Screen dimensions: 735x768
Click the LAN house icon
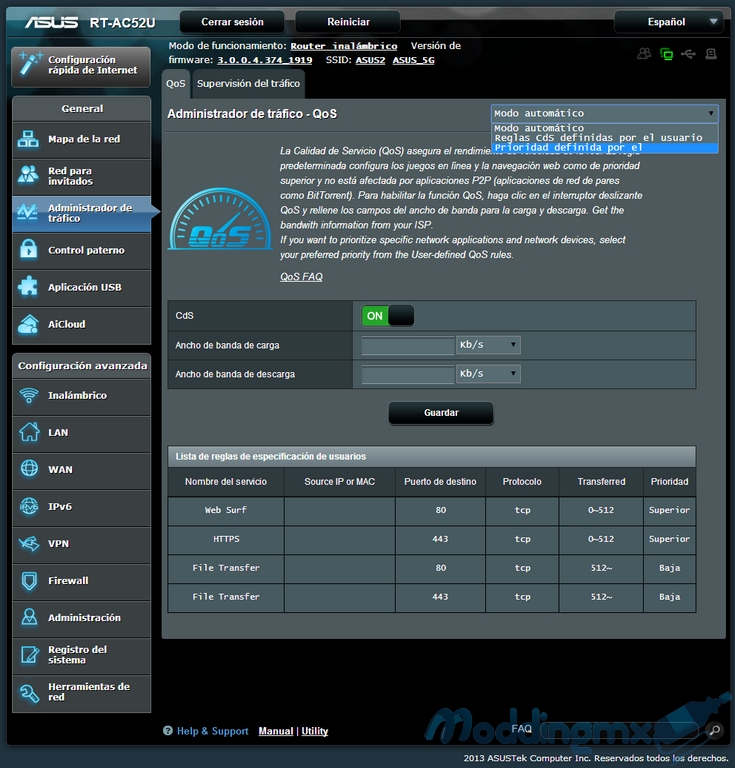pos(29,432)
